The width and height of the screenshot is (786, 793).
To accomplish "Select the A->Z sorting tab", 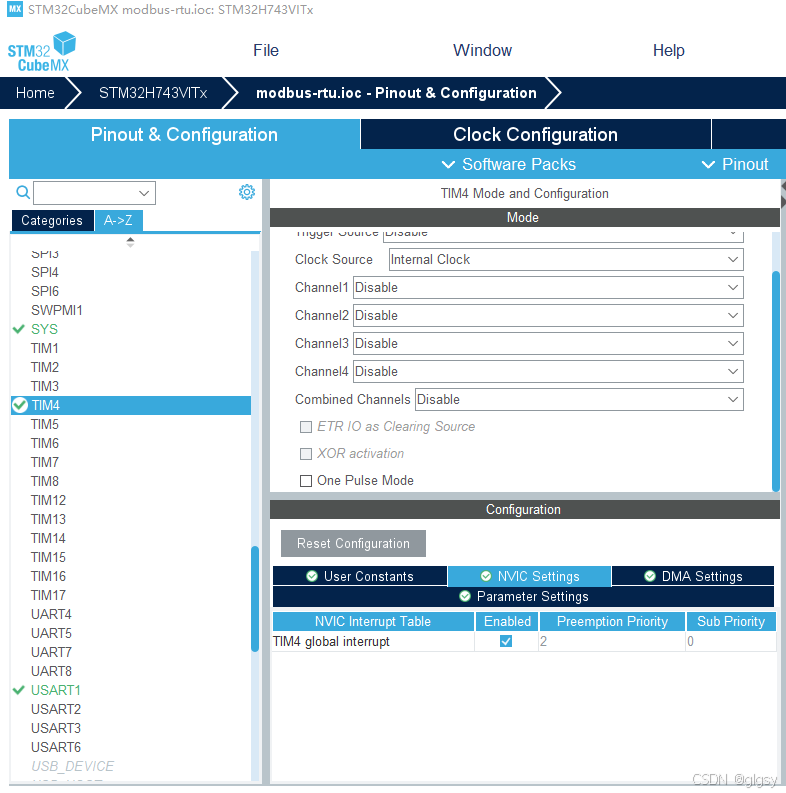I will tap(118, 221).
